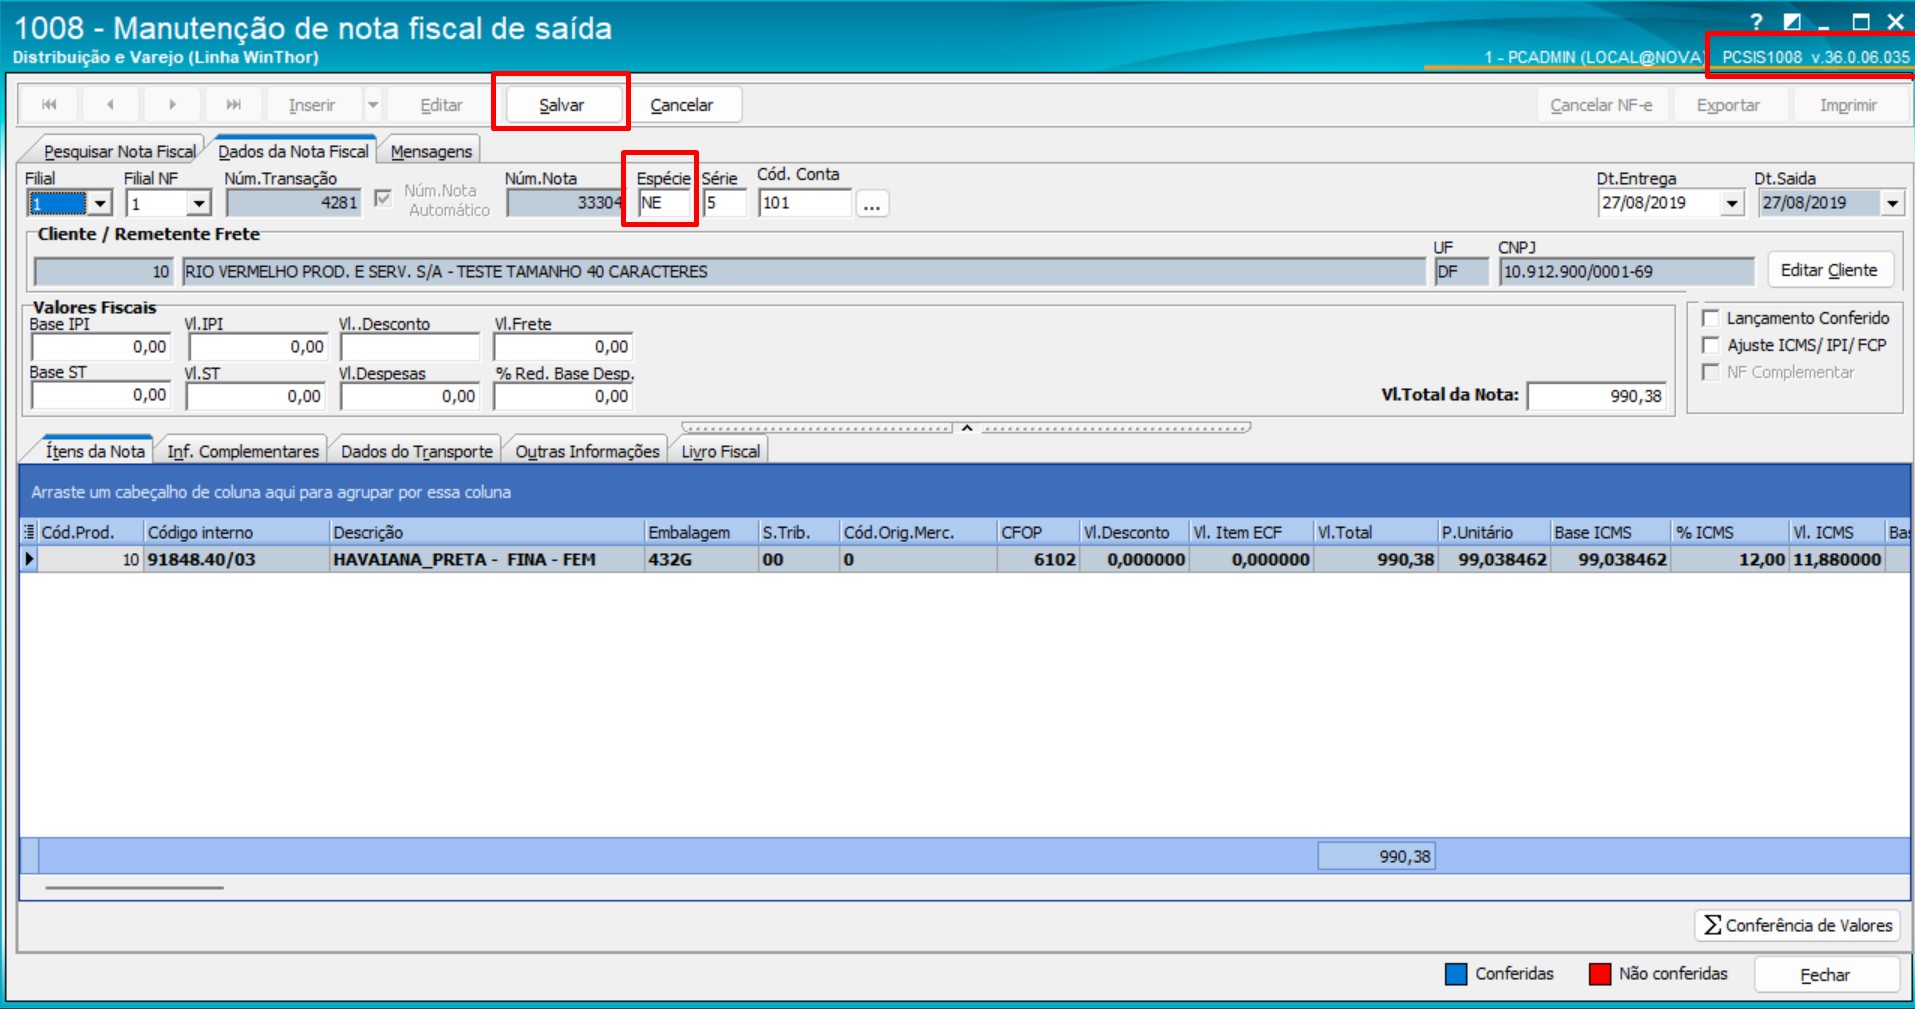Check Lançamento Conferido
Viewport: 1915px width, 1009px height.
click(1710, 318)
